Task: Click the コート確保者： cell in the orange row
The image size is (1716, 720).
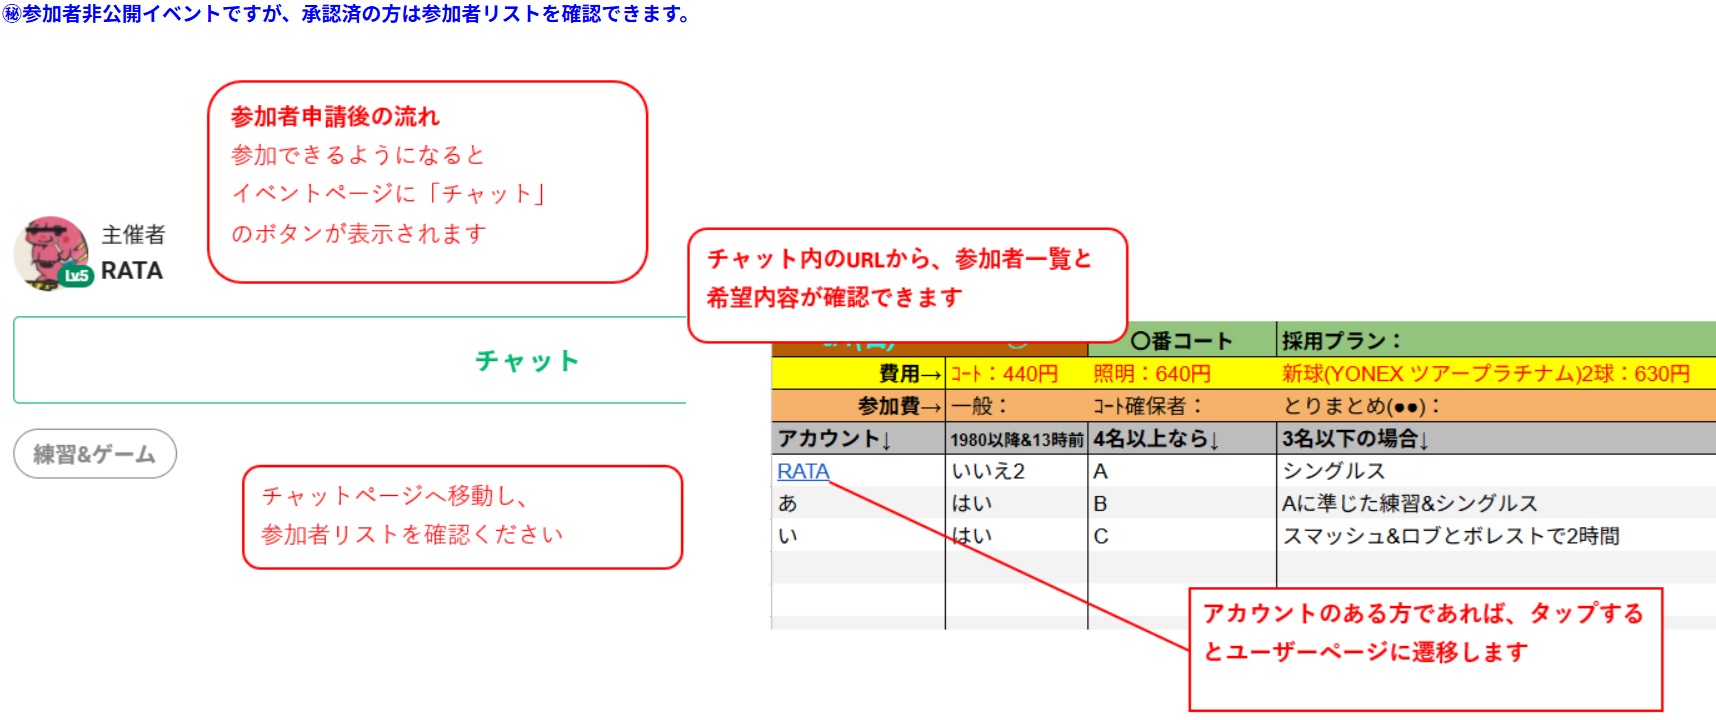Action: point(1148,406)
